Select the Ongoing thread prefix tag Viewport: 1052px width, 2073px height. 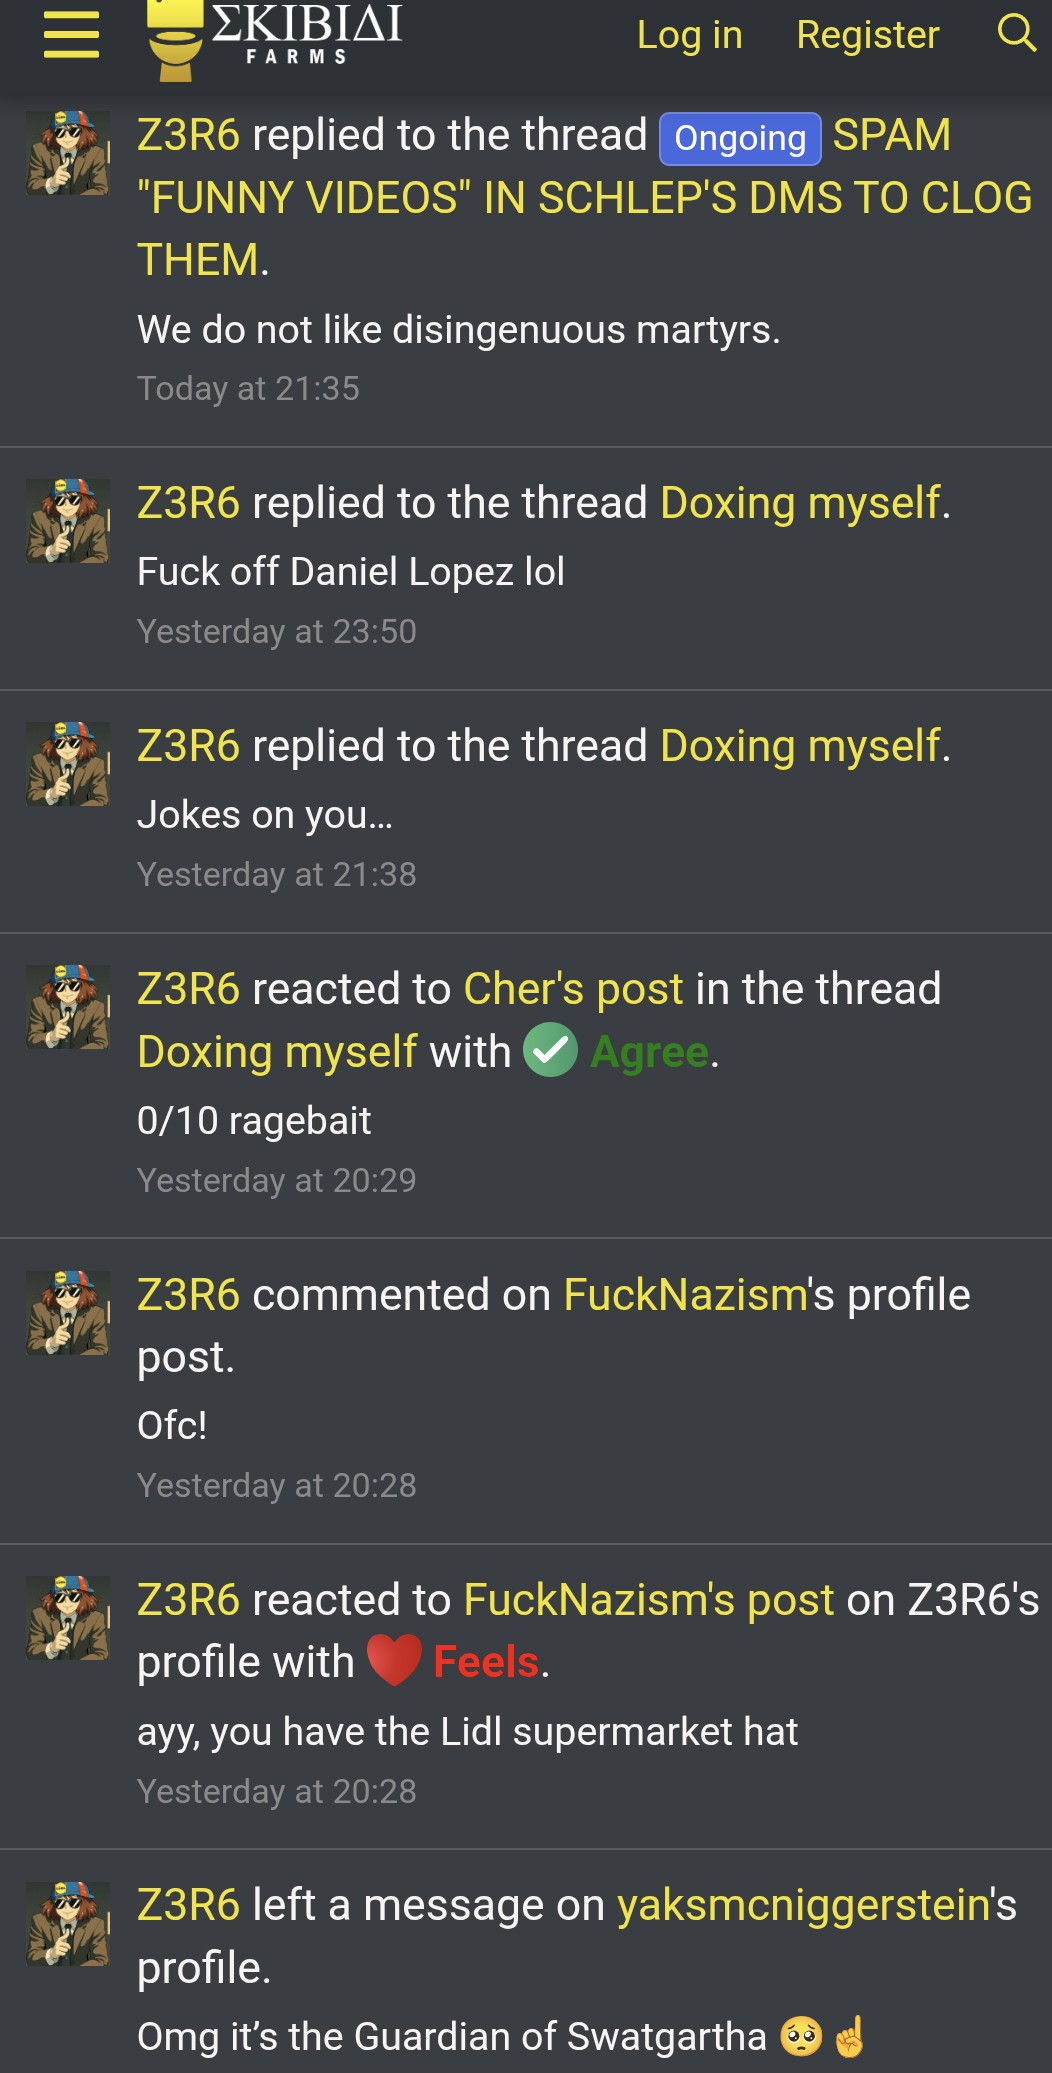coord(740,138)
